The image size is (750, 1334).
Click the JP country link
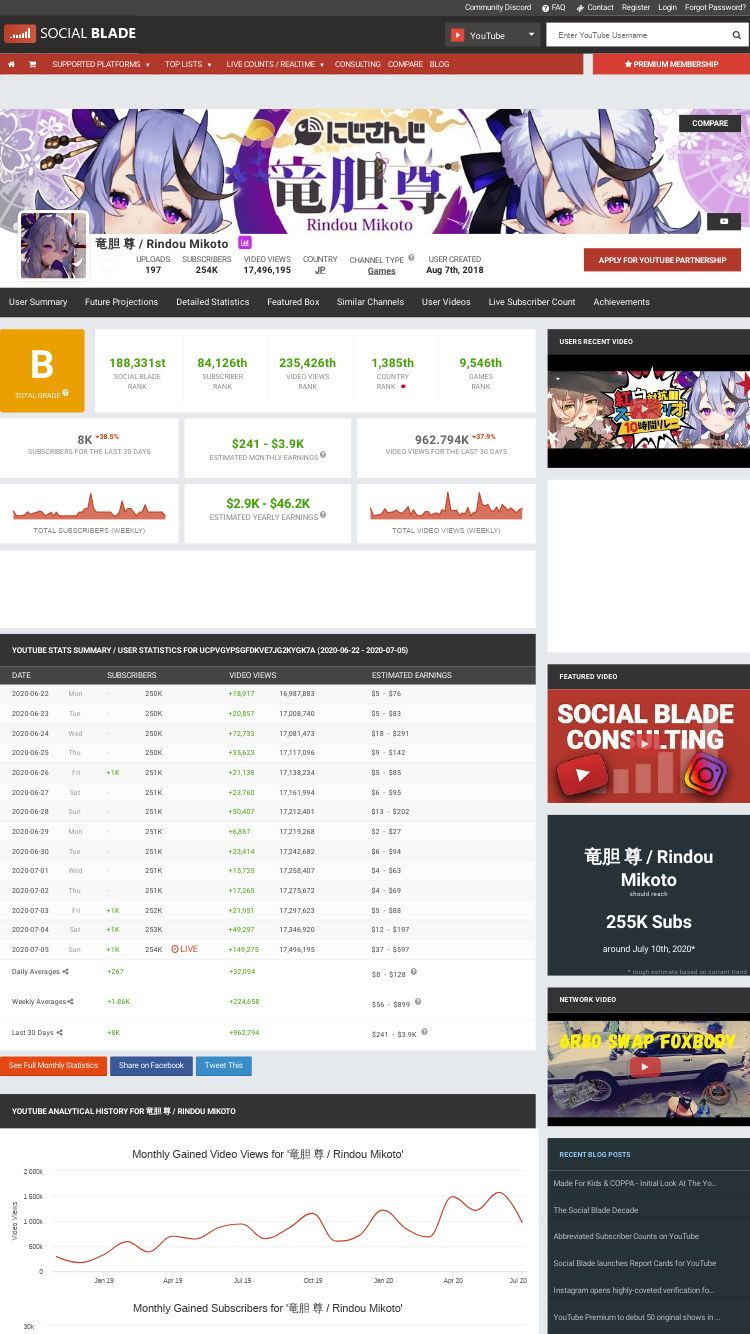point(320,270)
